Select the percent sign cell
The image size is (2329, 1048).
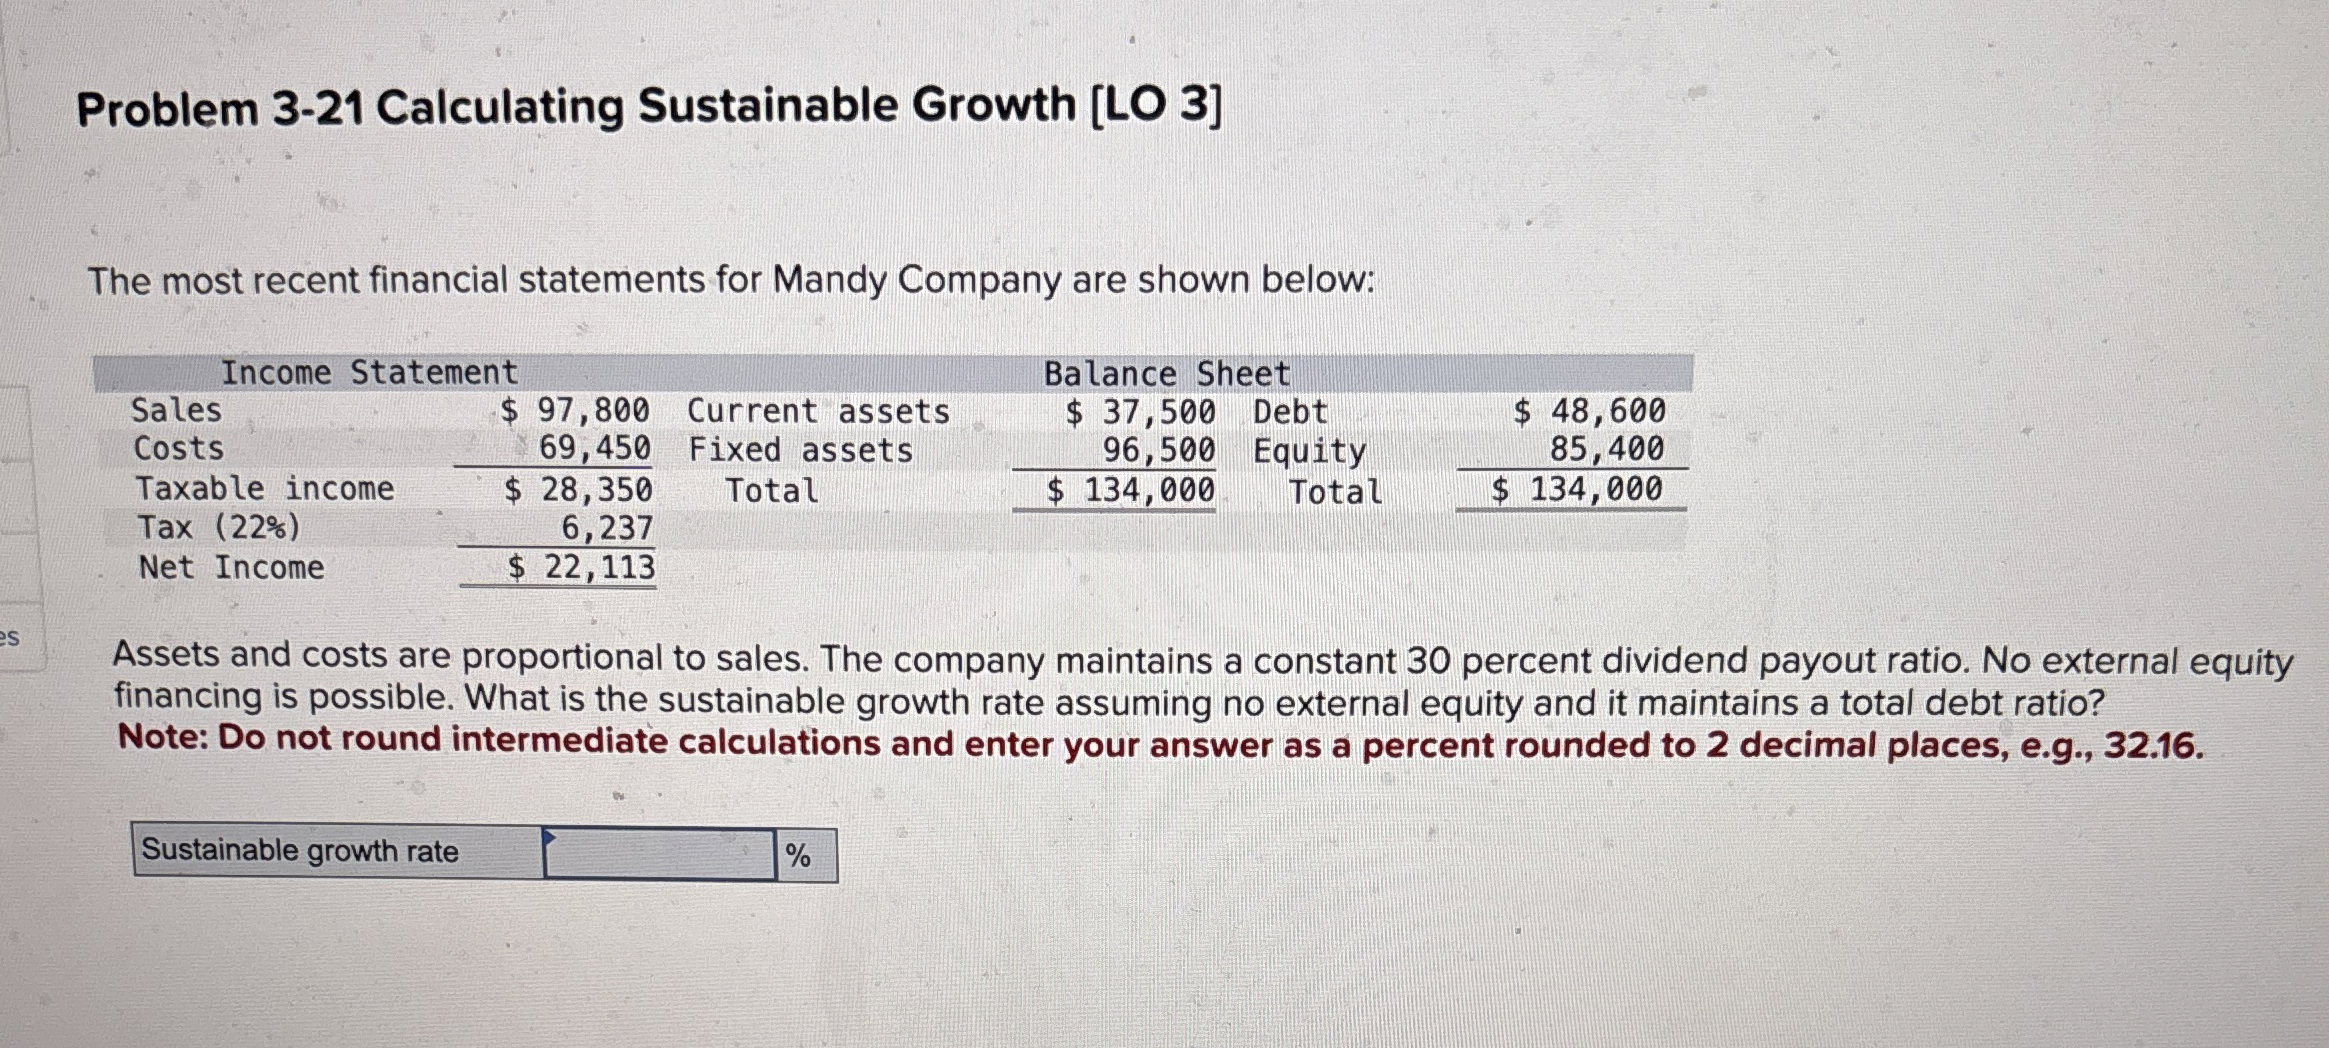pyautogui.click(x=799, y=855)
